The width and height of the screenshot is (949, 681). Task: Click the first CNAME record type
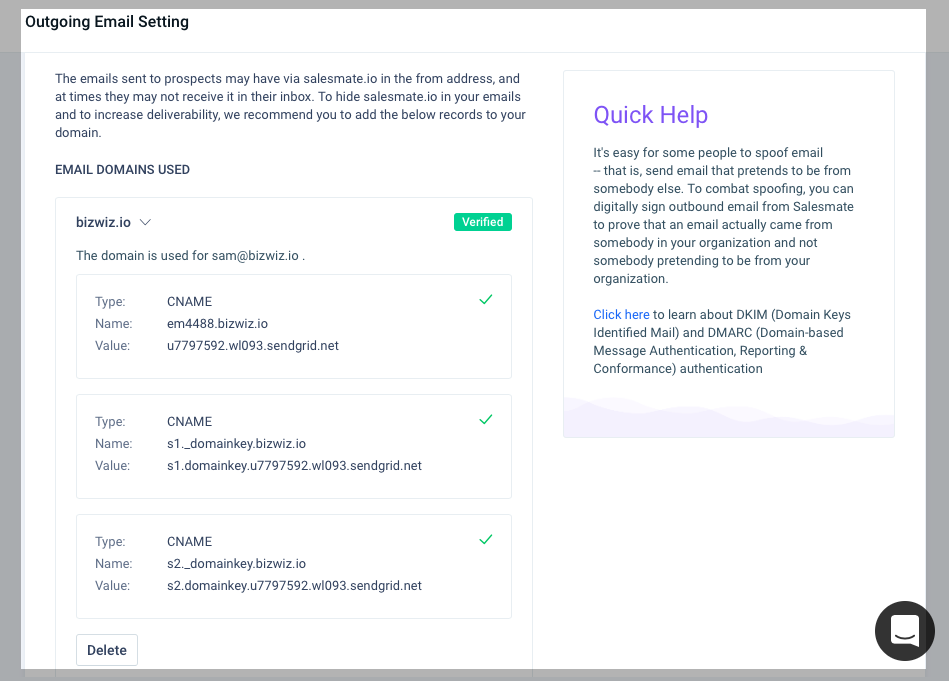(x=189, y=301)
